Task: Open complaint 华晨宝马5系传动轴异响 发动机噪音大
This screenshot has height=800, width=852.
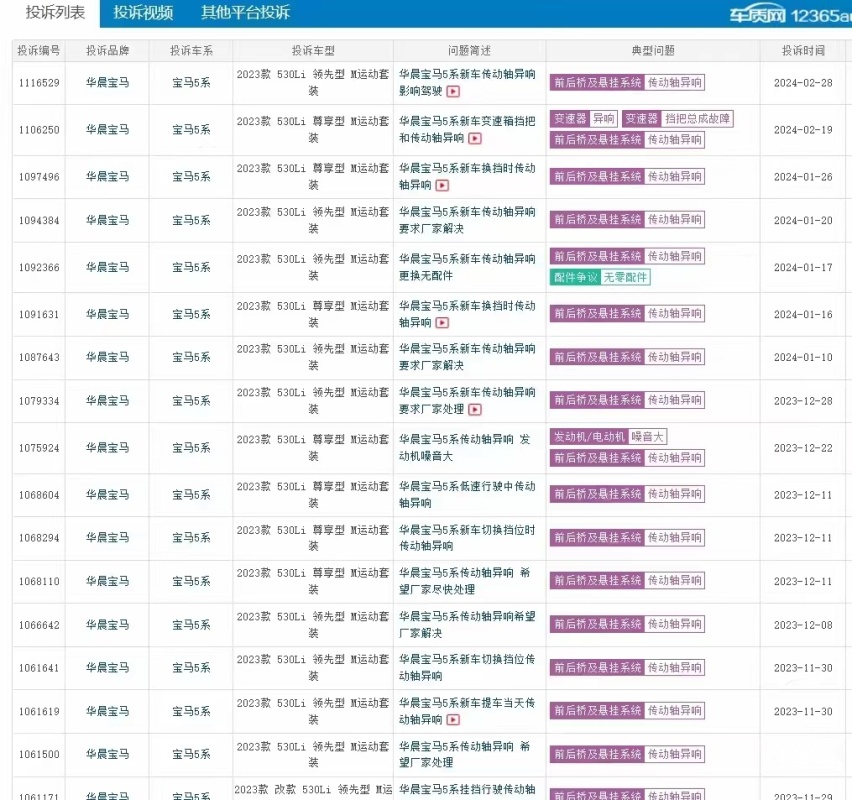Action: pyautogui.click(x=465, y=448)
